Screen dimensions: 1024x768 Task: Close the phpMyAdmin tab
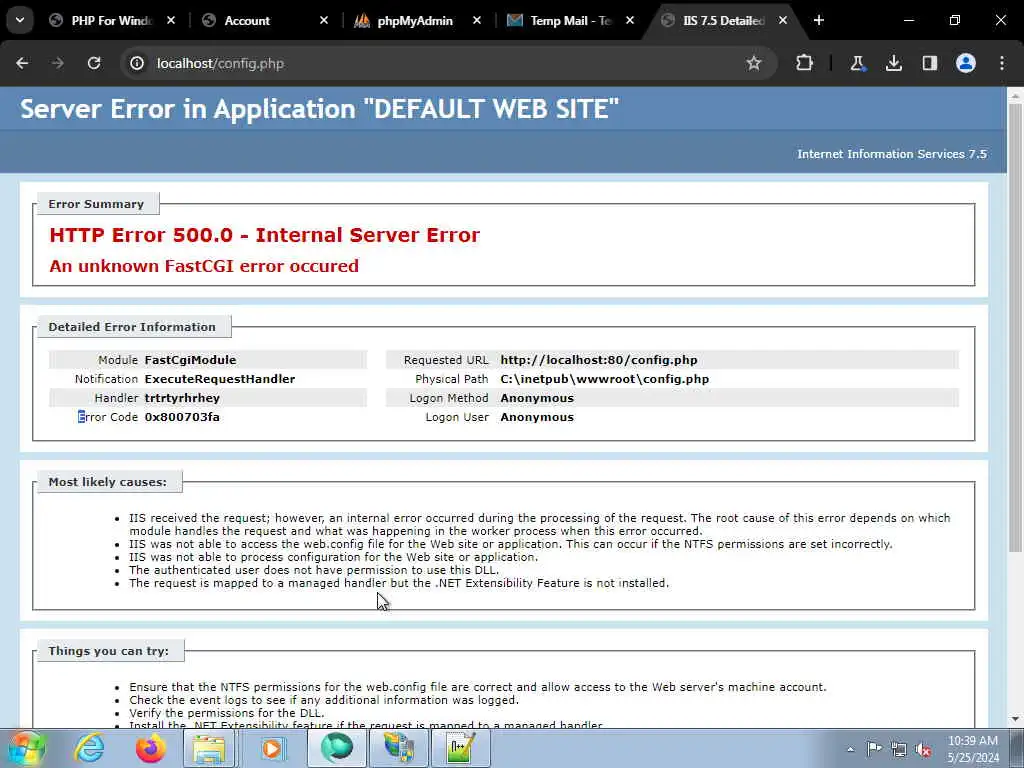pyautogui.click(x=477, y=20)
